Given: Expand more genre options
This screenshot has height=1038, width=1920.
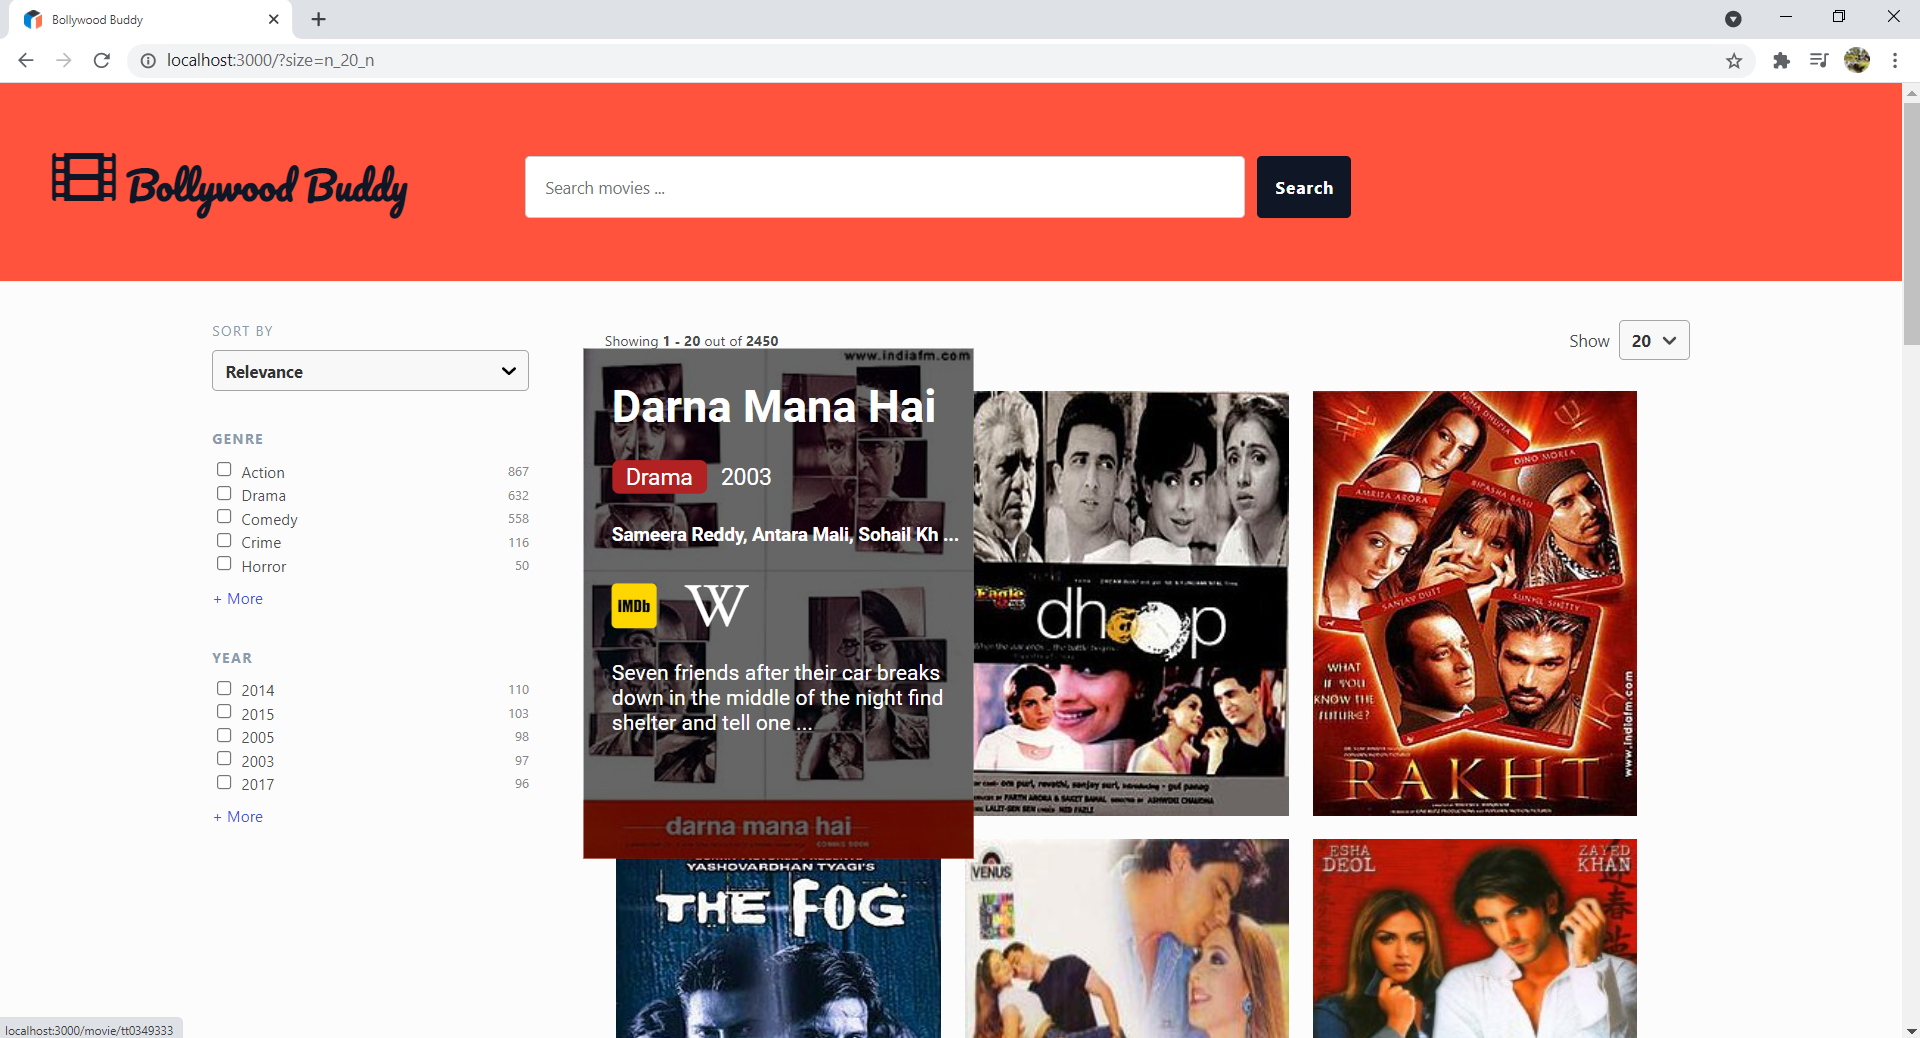Looking at the screenshot, I should click(x=238, y=598).
